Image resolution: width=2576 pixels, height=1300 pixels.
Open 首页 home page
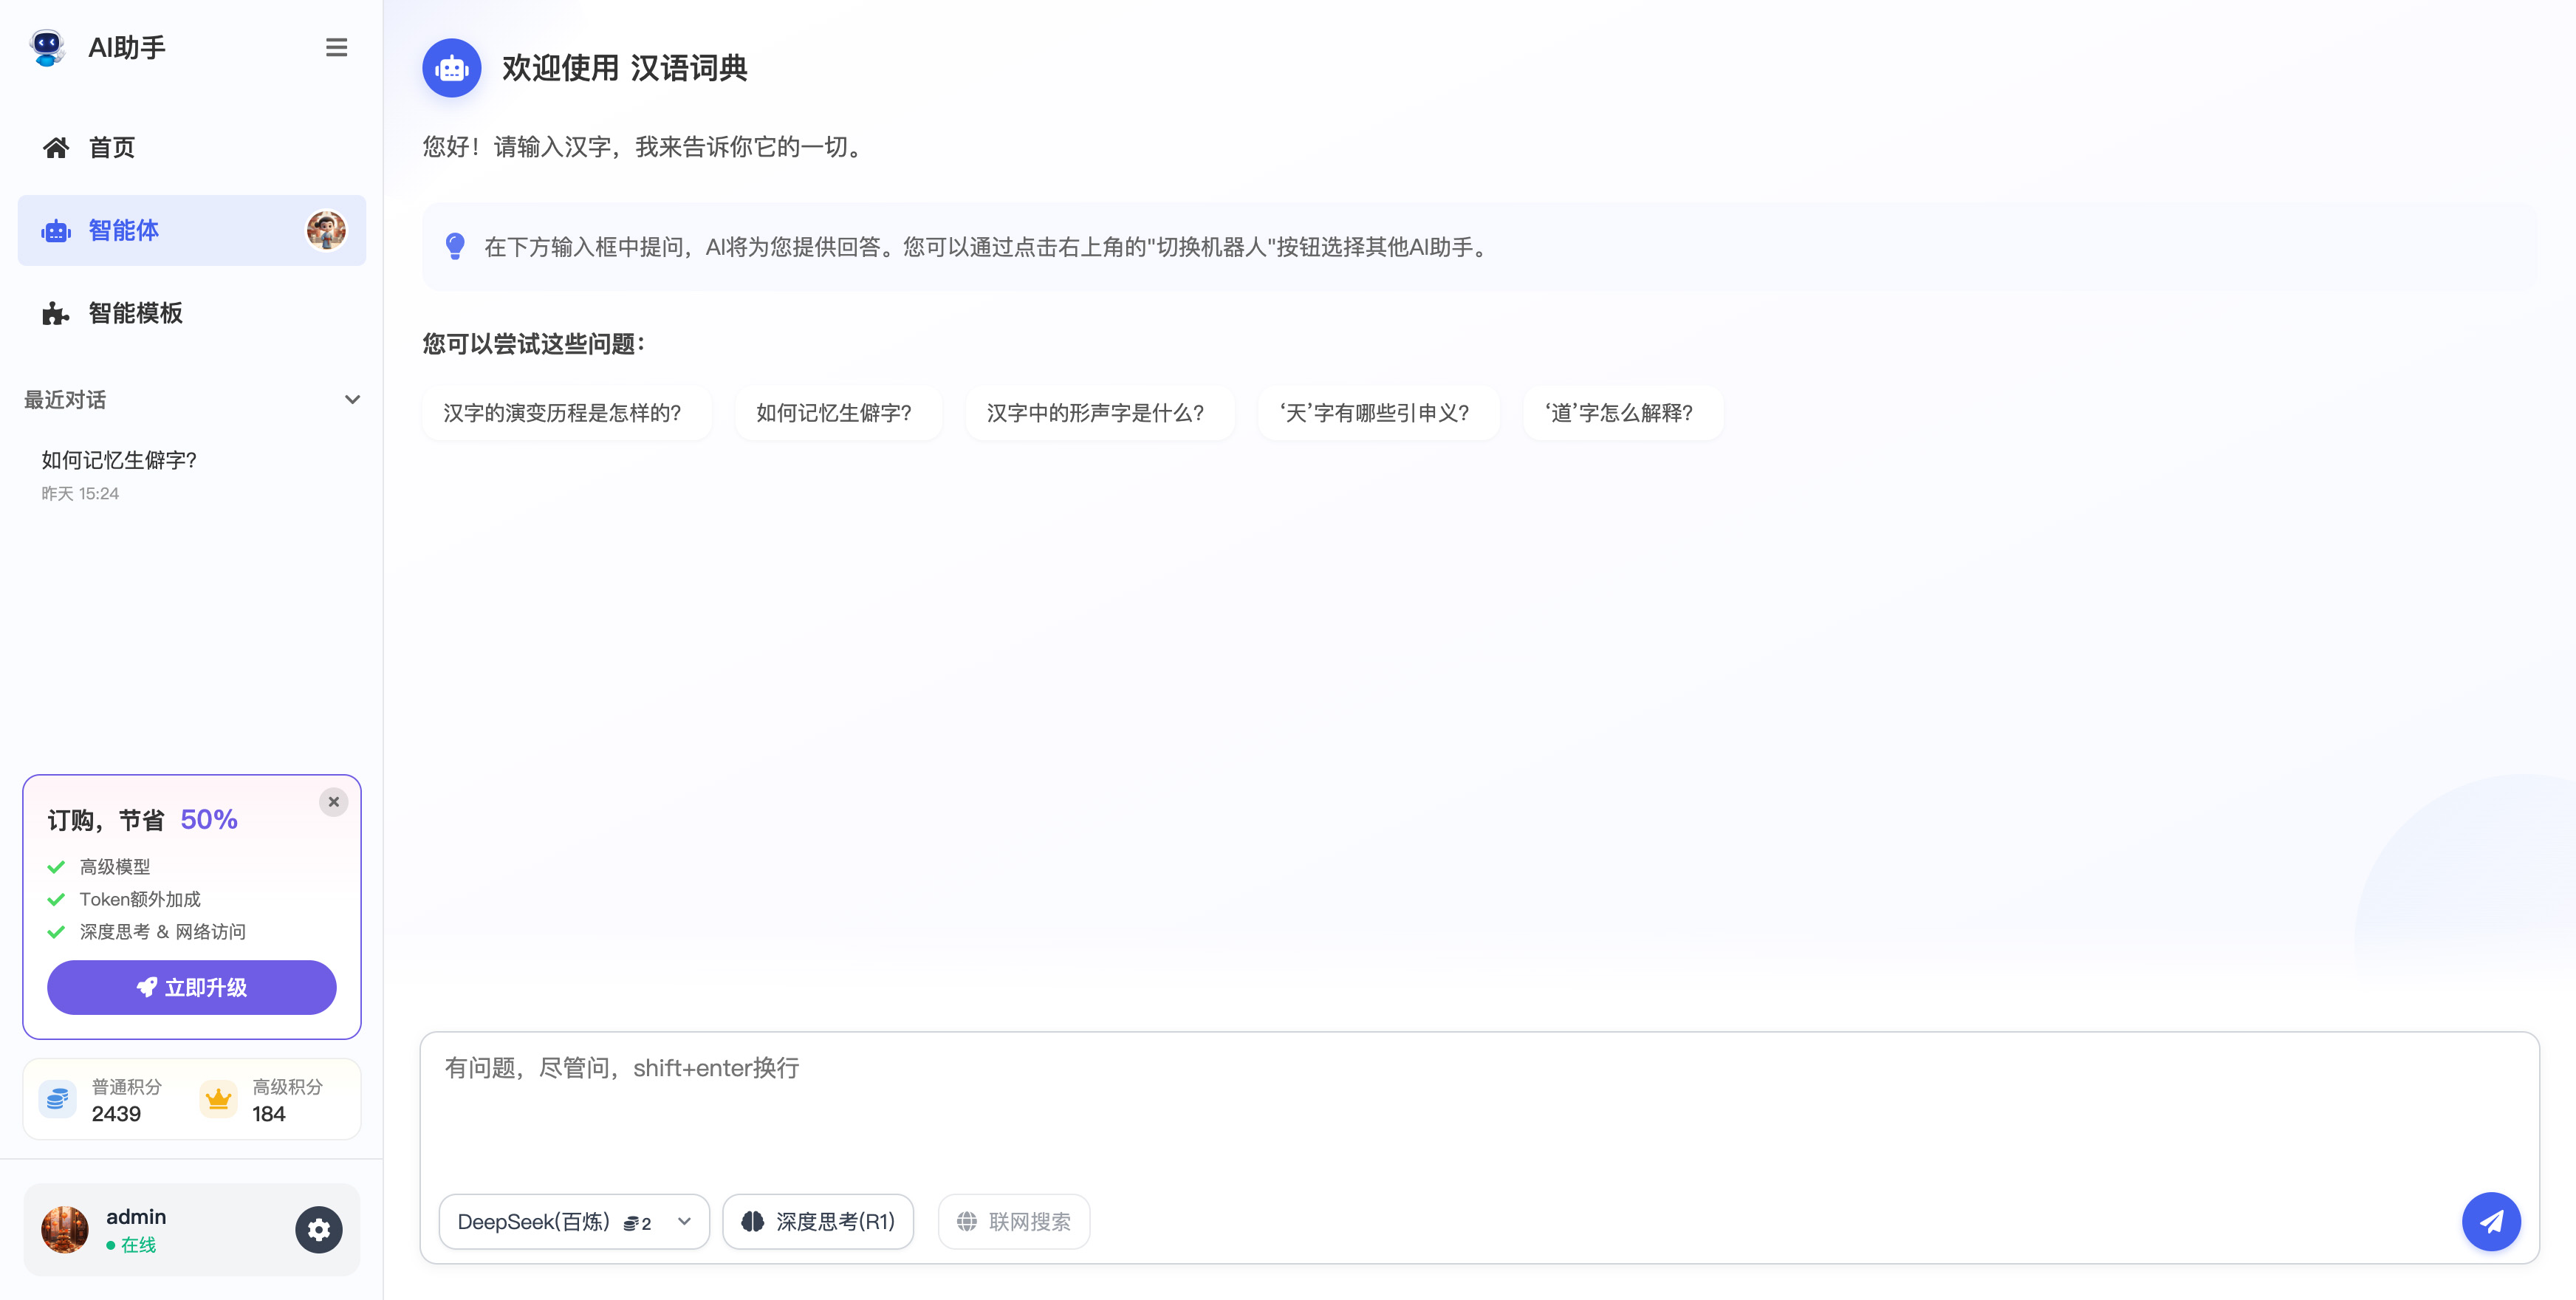point(191,147)
